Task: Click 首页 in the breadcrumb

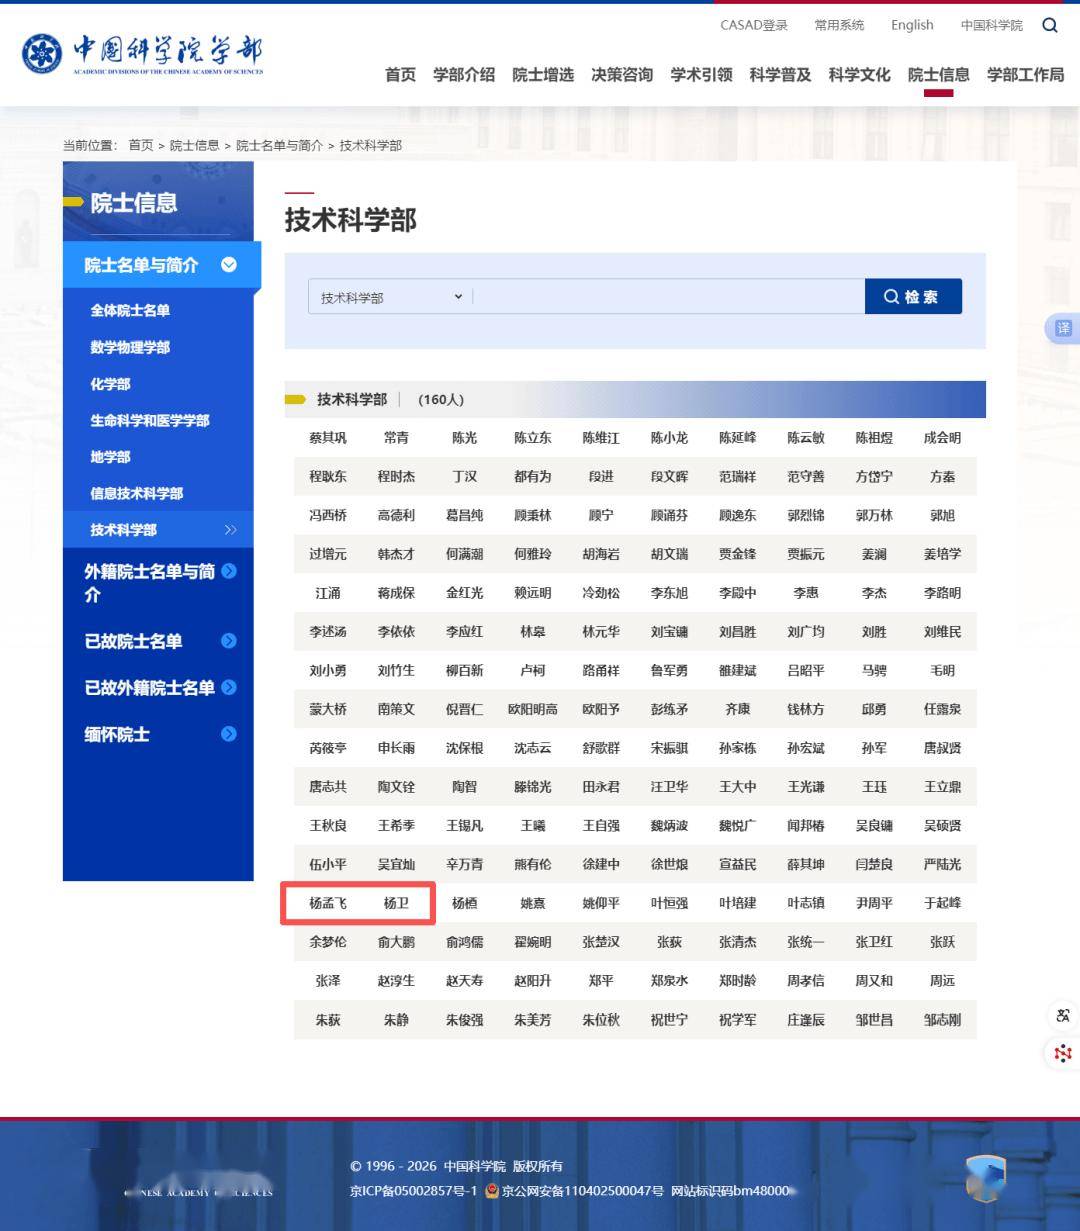Action: coord(141,145)
